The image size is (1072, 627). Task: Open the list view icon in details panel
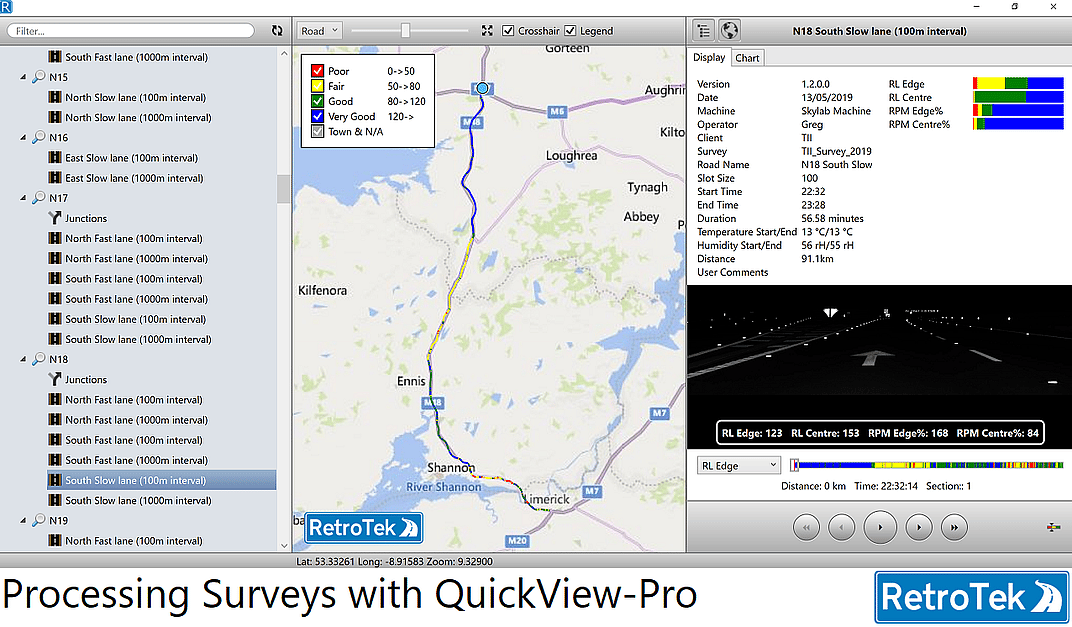click(x=704, y=31)
